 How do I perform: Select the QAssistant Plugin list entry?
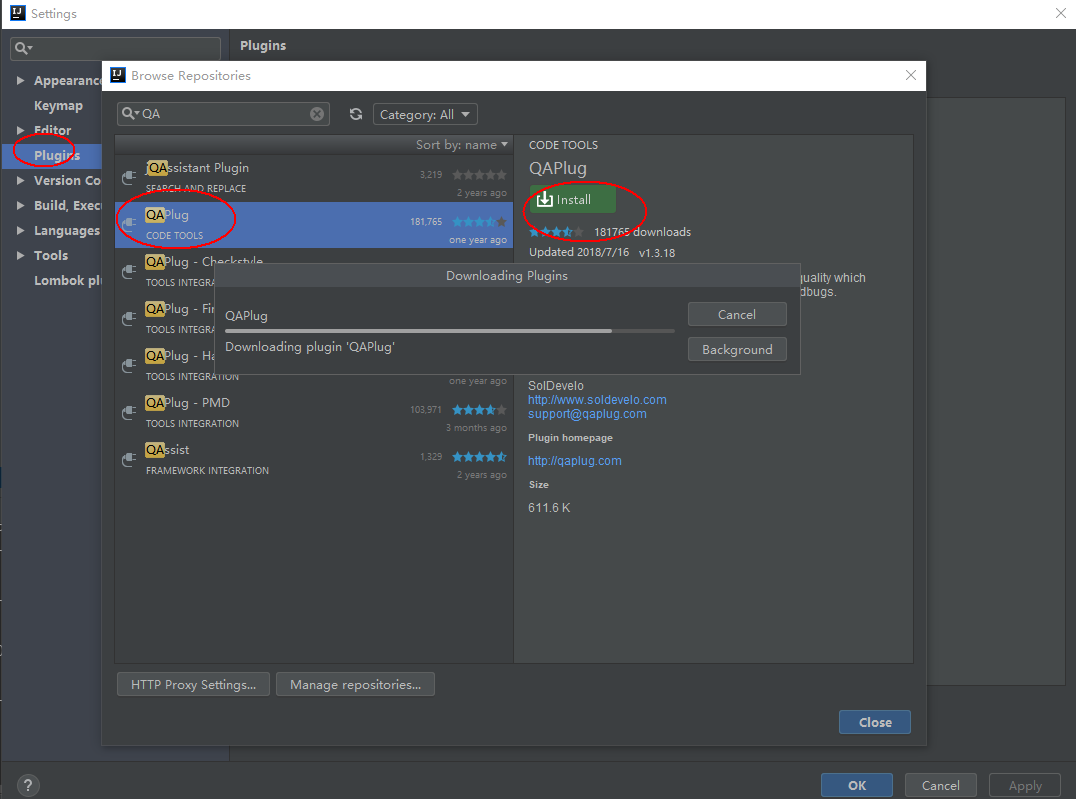314,178
